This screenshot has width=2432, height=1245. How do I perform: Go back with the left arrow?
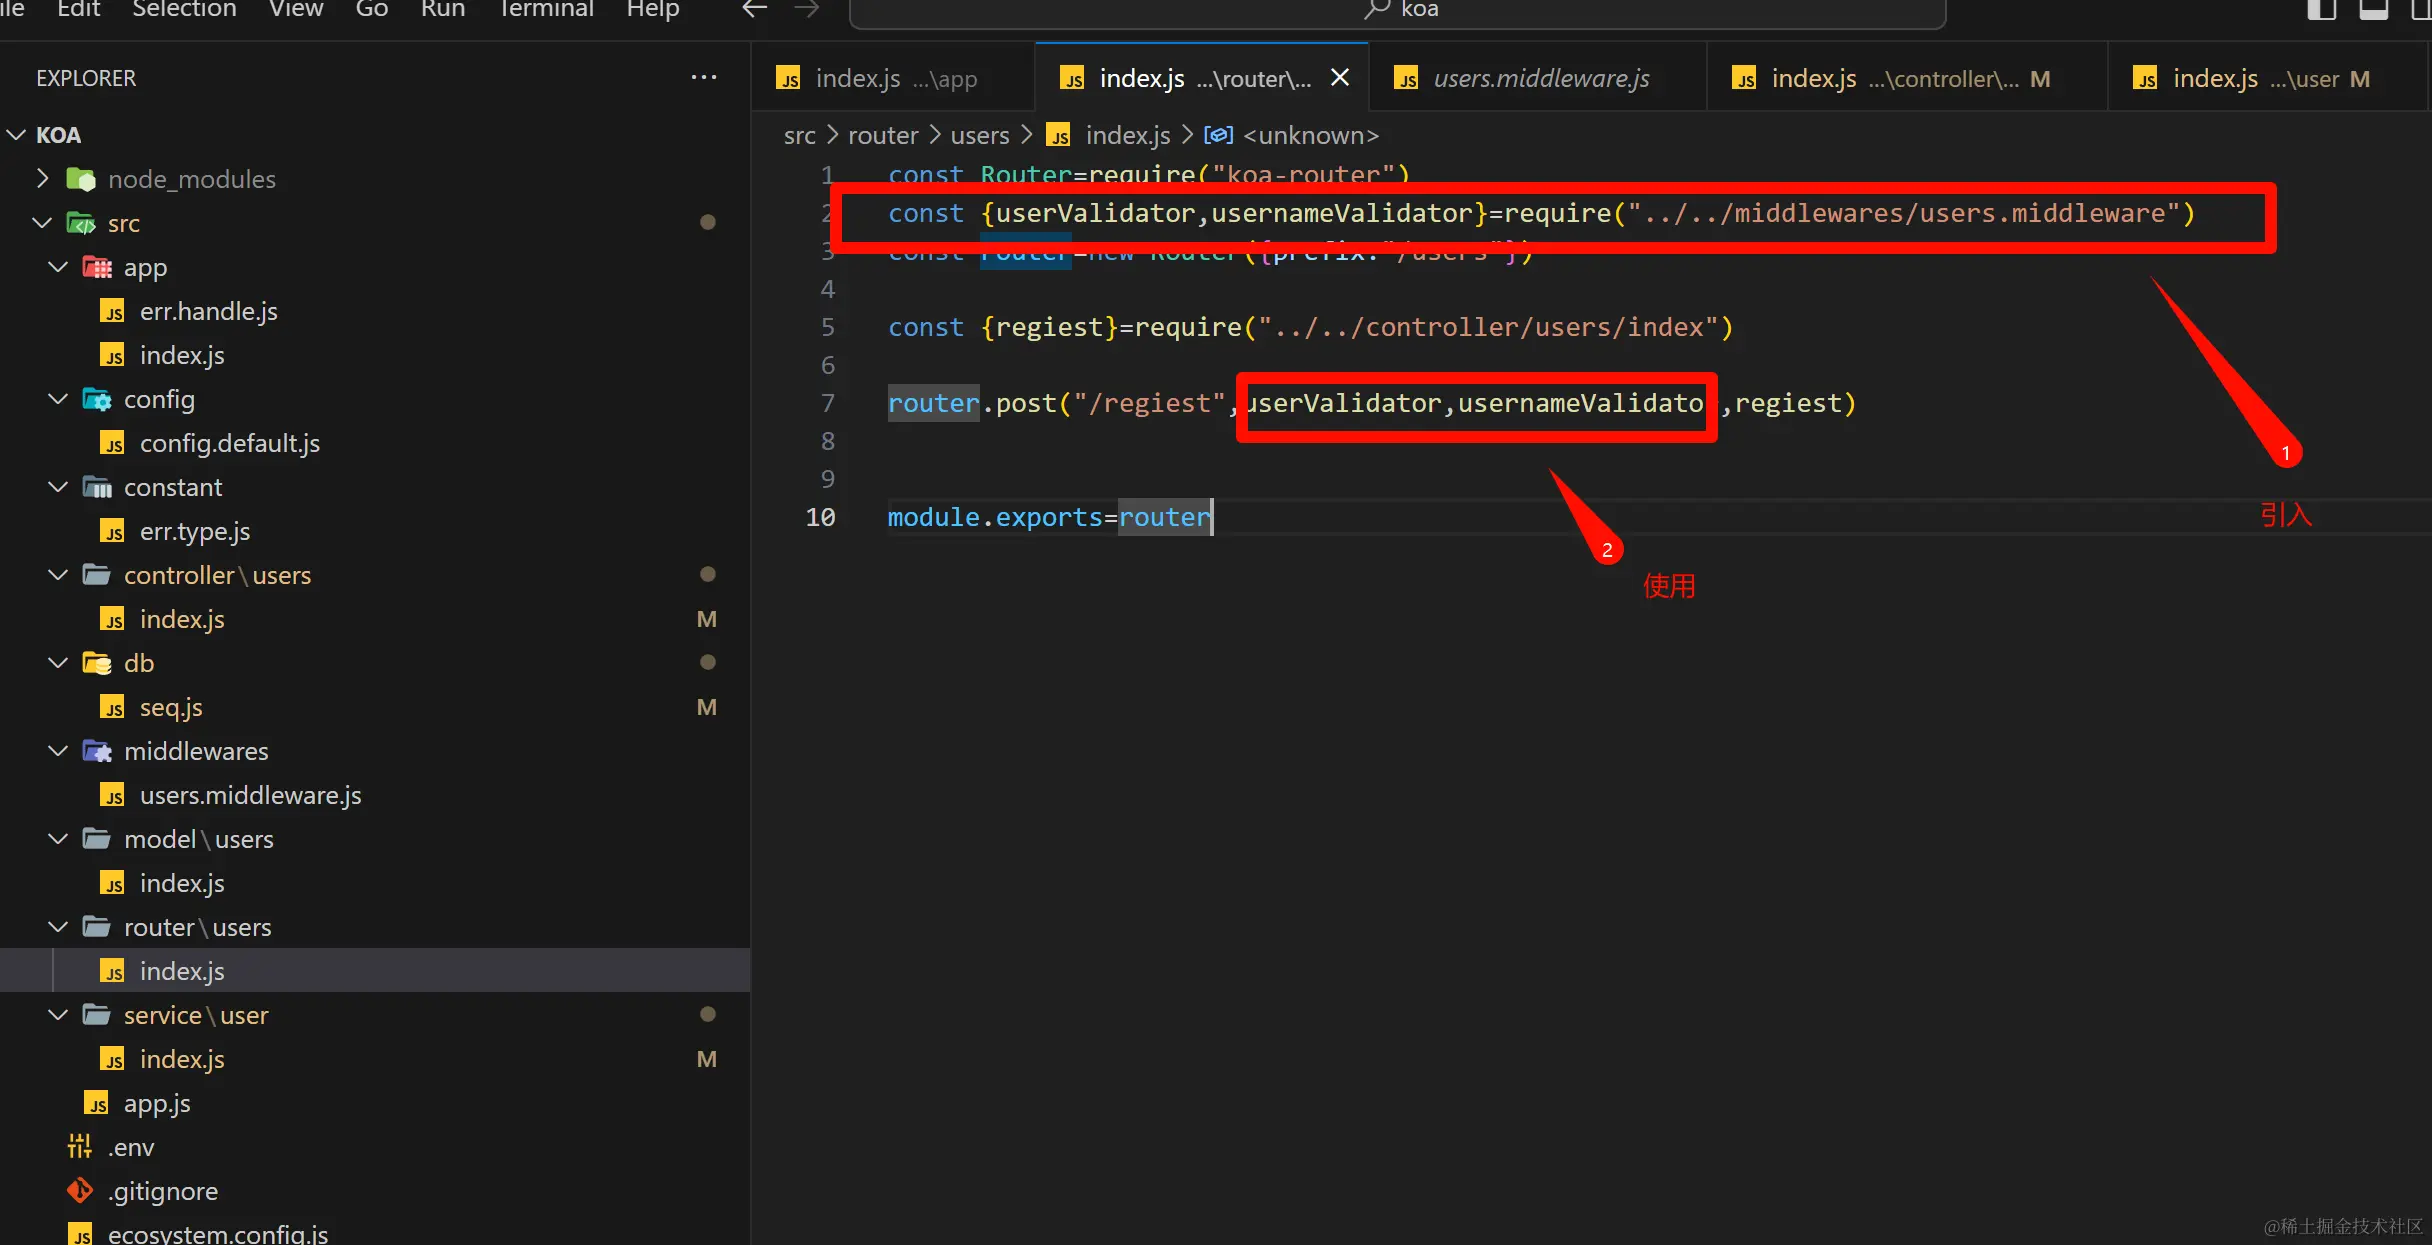[x=755, y=10]
